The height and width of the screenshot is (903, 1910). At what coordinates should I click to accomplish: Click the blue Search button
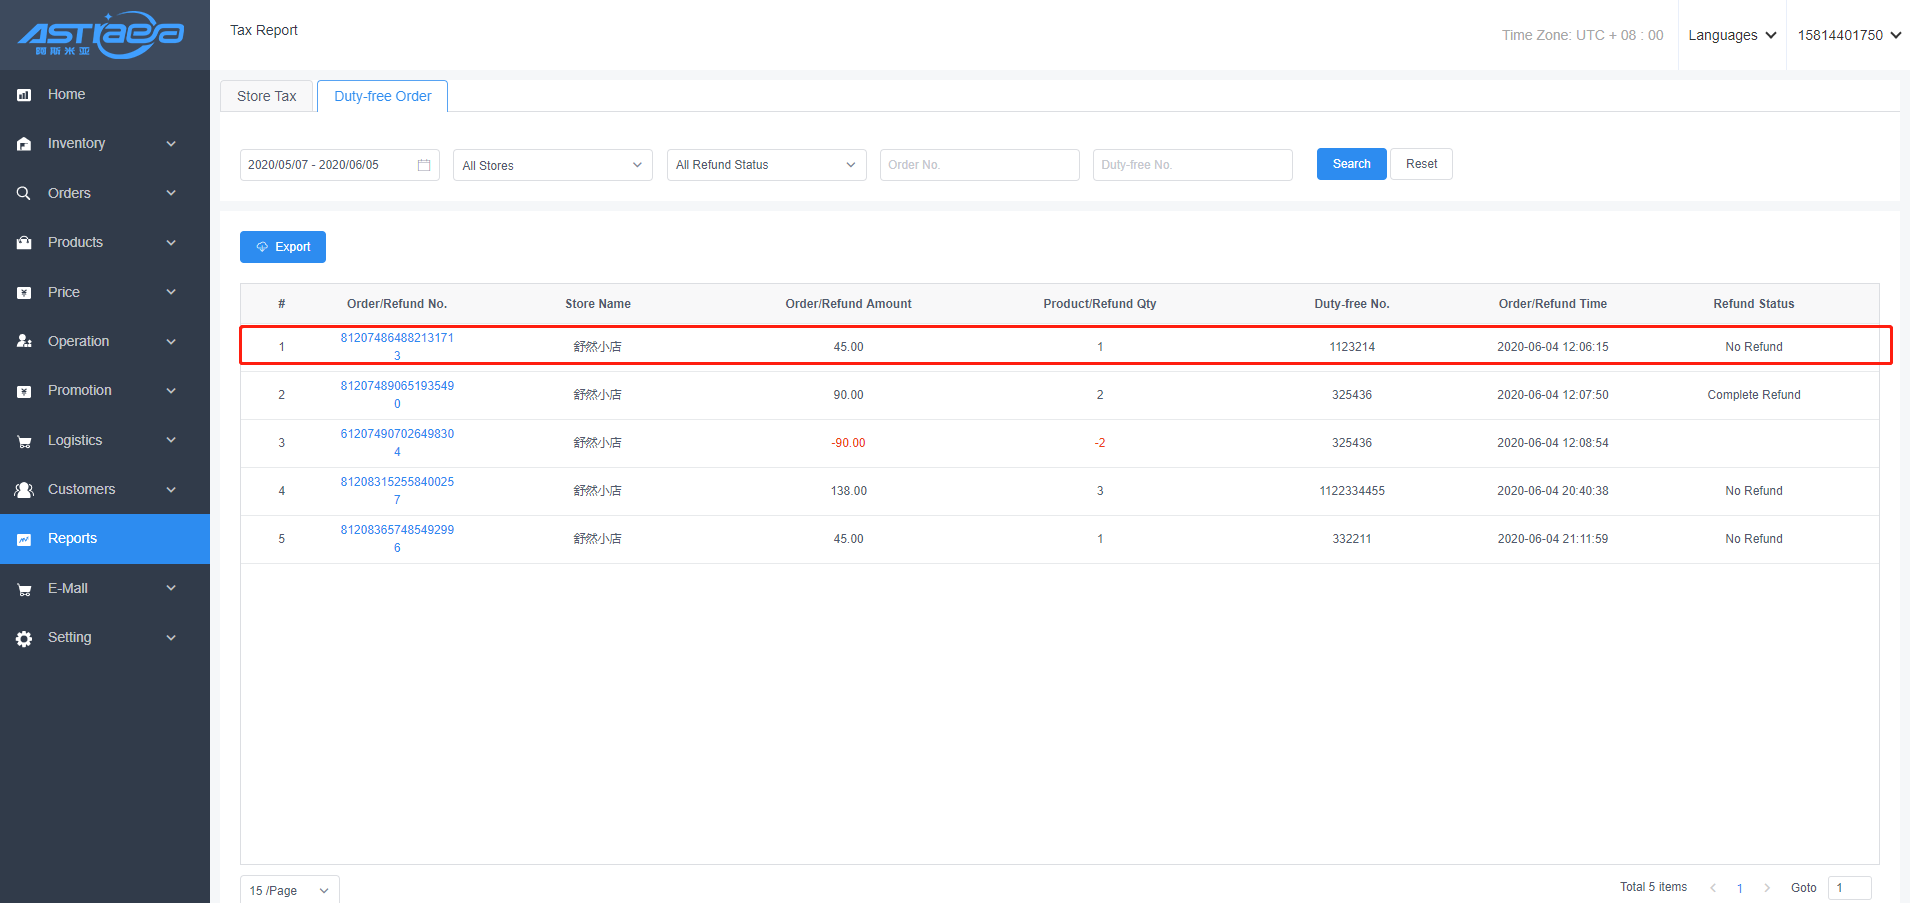coord(1351,164)
